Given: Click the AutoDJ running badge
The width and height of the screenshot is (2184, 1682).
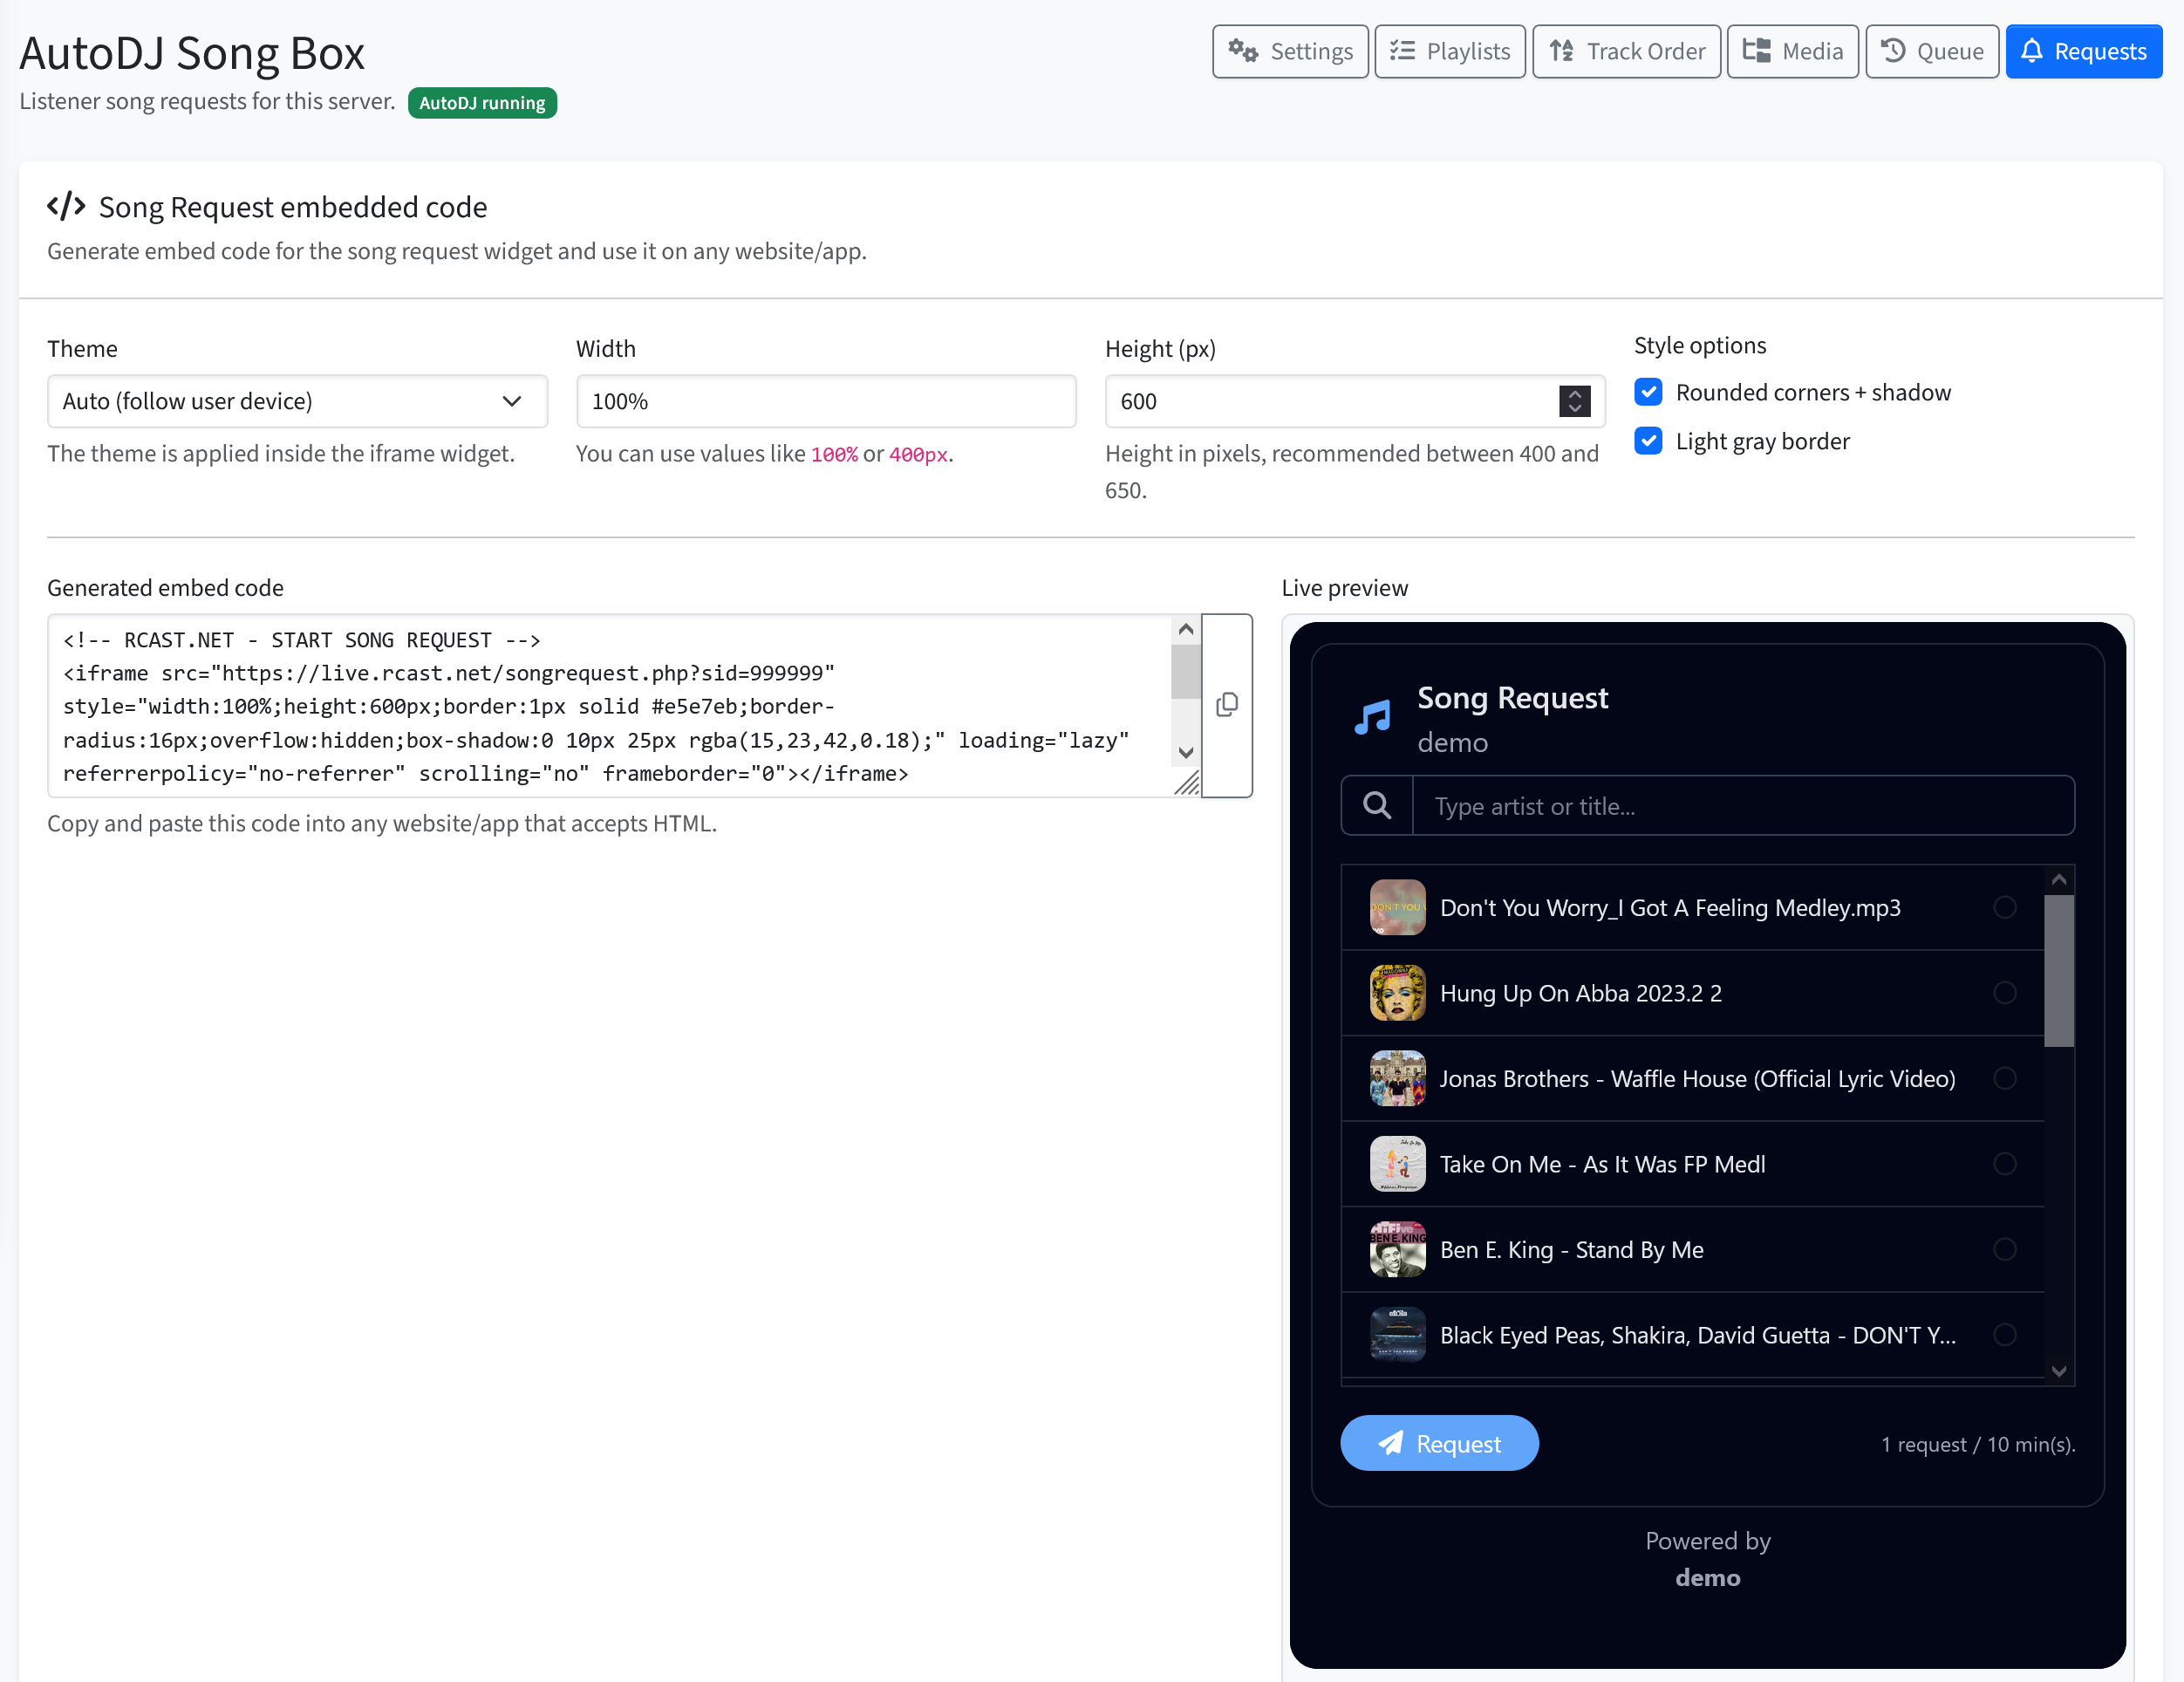Looking at the screenshot, I should 482,102.
